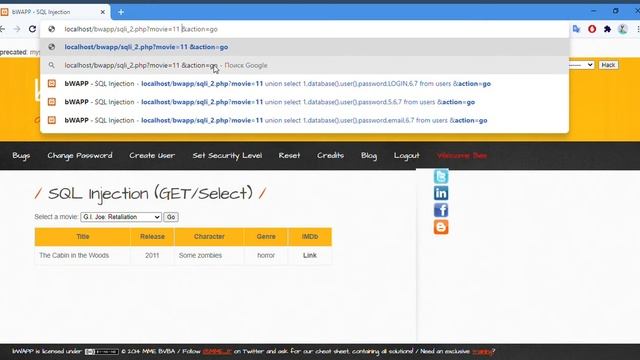Select the bWAPP - SQL Injection tab
The height and width of the screenshot is (360, 640).
(54, 12)
